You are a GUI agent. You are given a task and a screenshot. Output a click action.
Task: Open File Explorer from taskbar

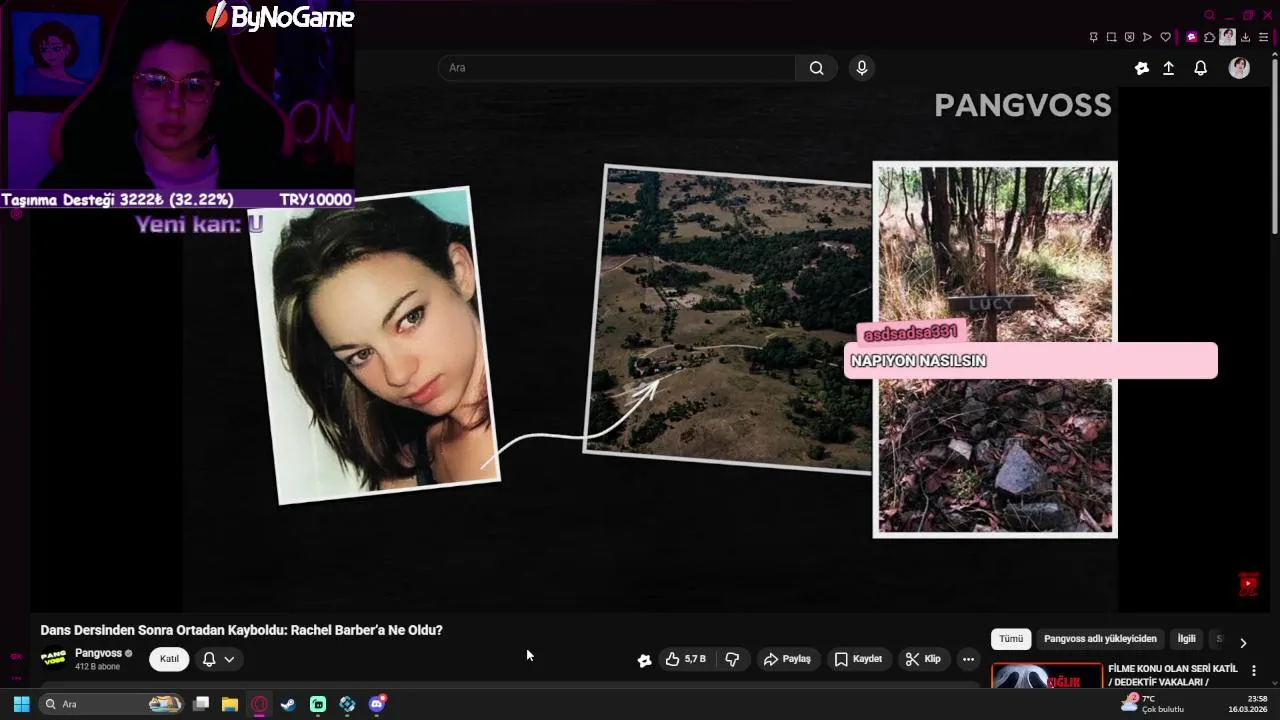(x=230, y=704)
